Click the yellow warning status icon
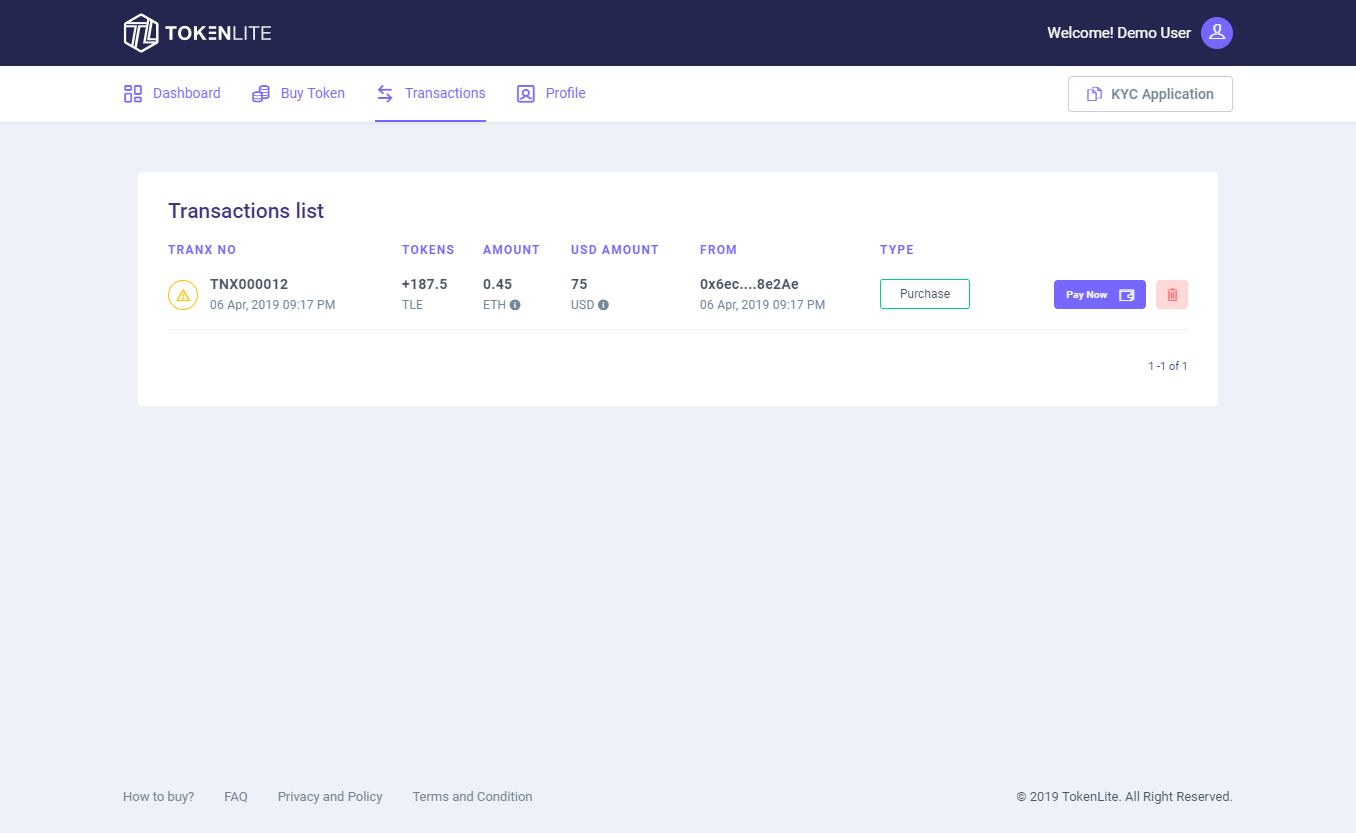 (x=183, y=295)
